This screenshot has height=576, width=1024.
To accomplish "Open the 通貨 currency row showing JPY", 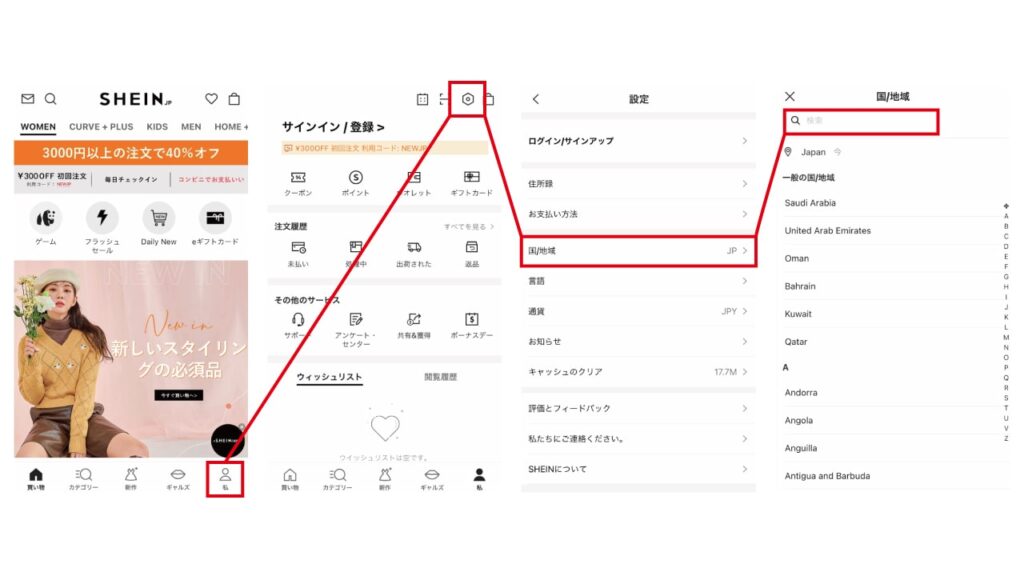I will (x=638, y=312).
